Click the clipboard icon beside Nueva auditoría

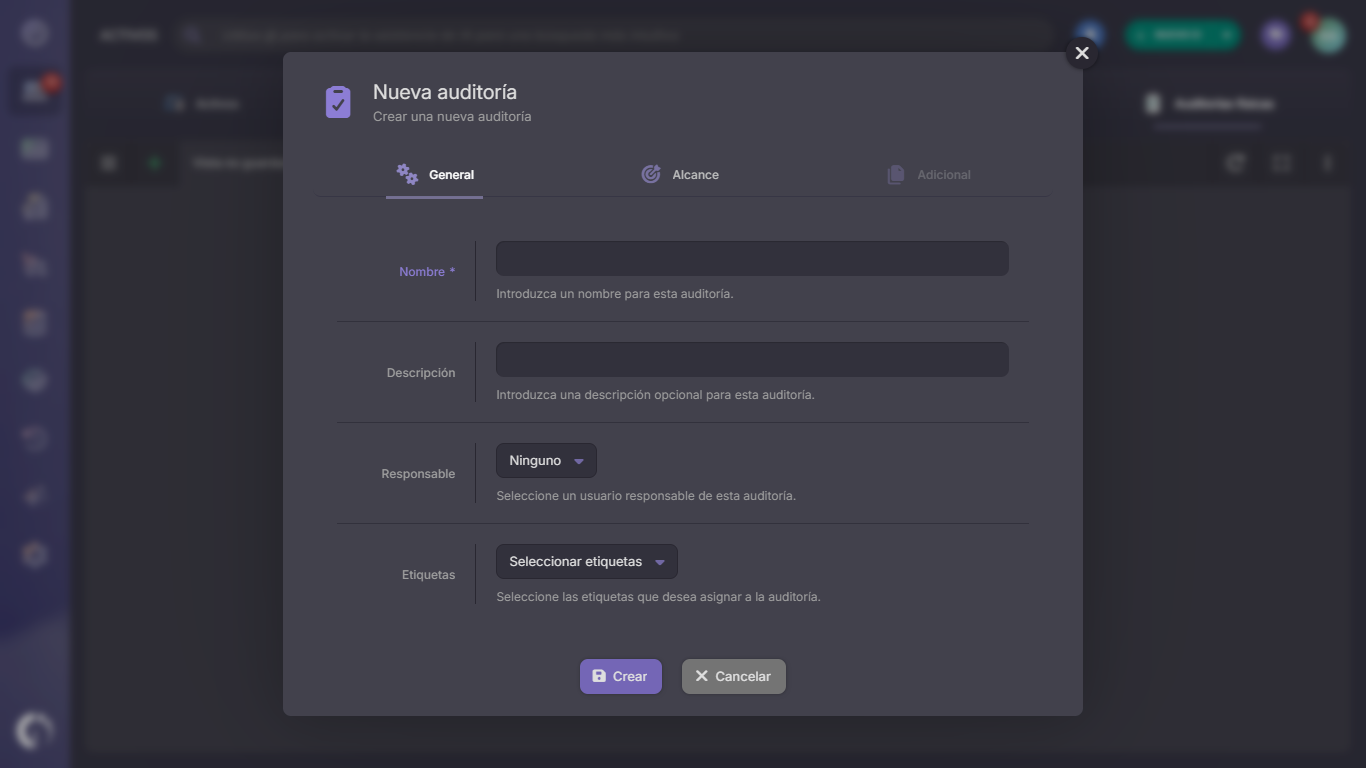click(338, 102)
